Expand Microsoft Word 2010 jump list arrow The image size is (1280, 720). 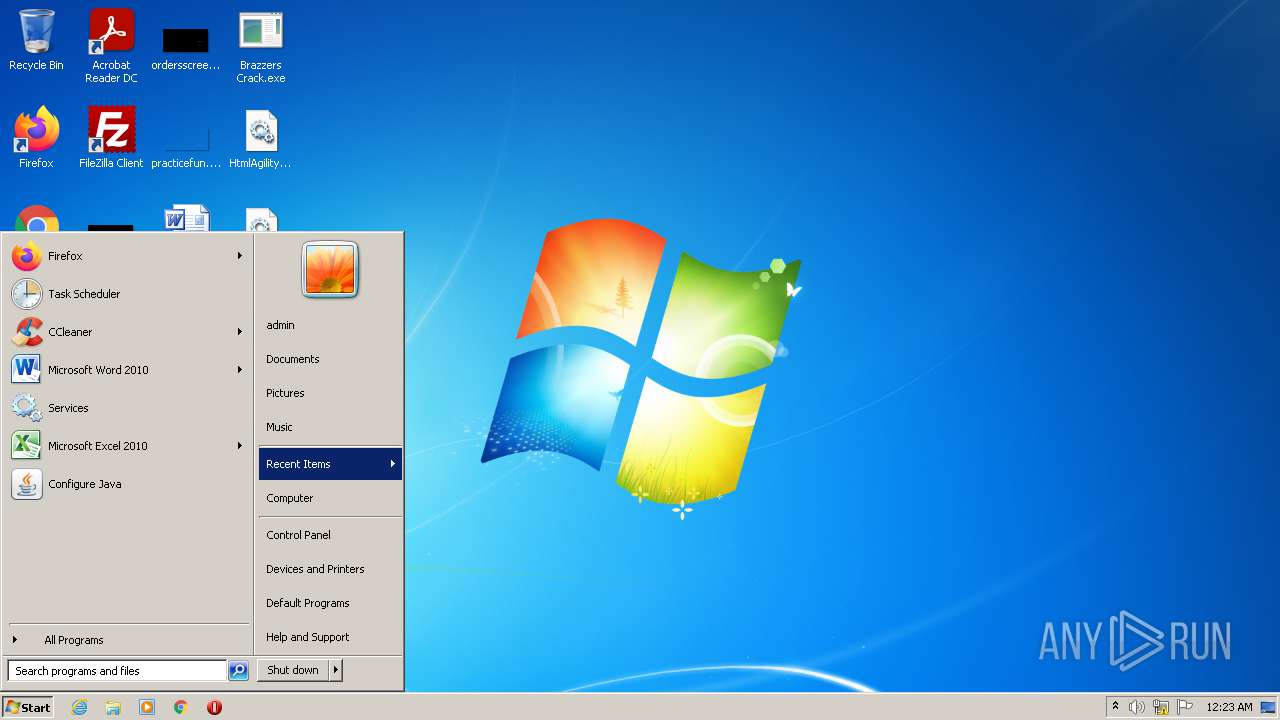(x=240, y=370)
